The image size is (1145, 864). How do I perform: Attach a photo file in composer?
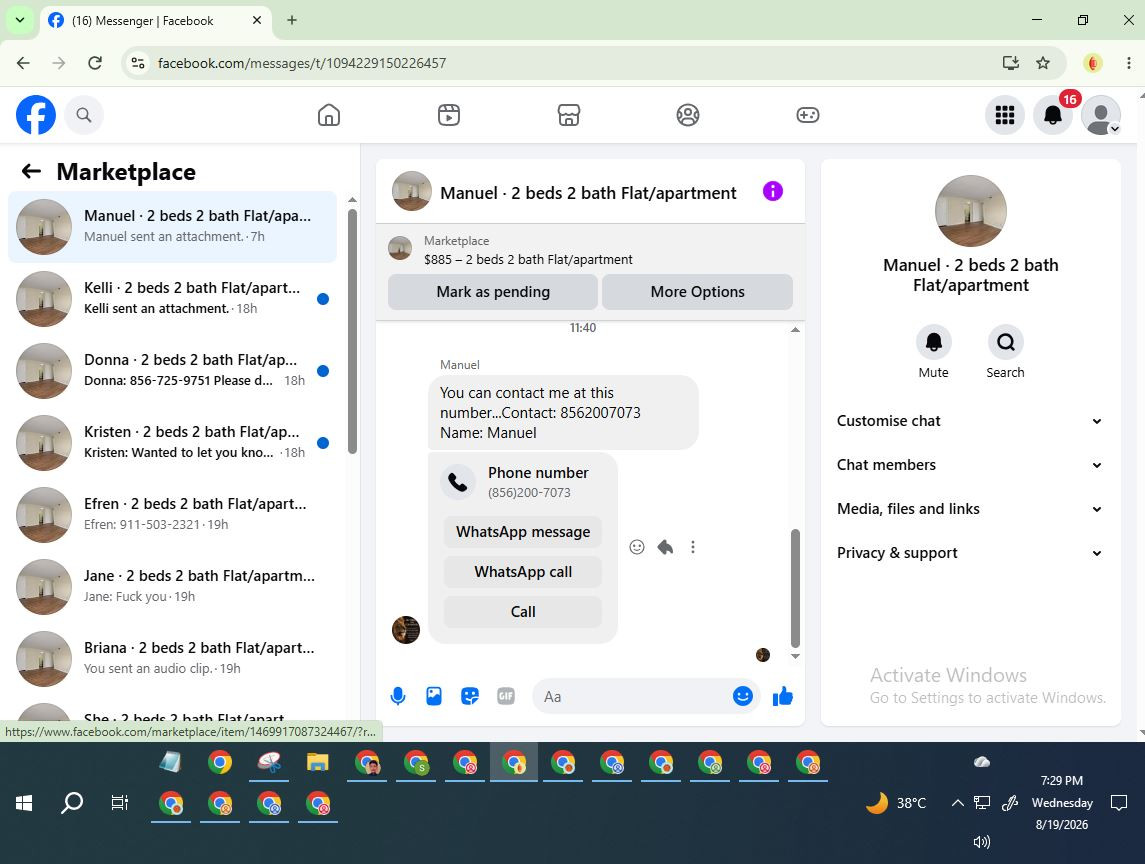[x=434, y=696]
